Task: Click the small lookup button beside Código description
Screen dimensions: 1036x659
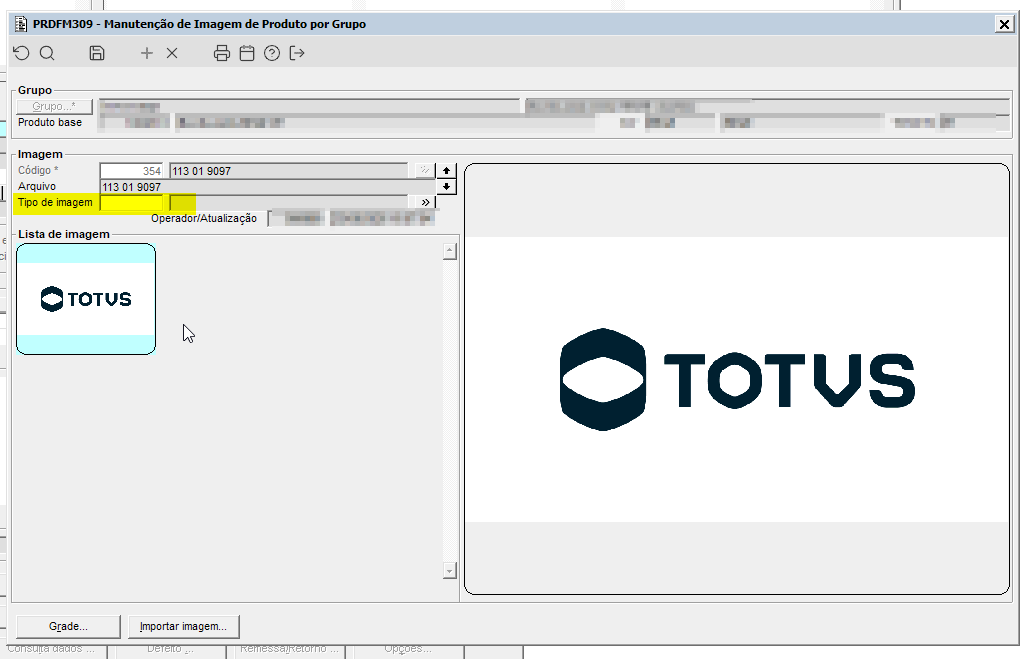Action: coord(424,171)
